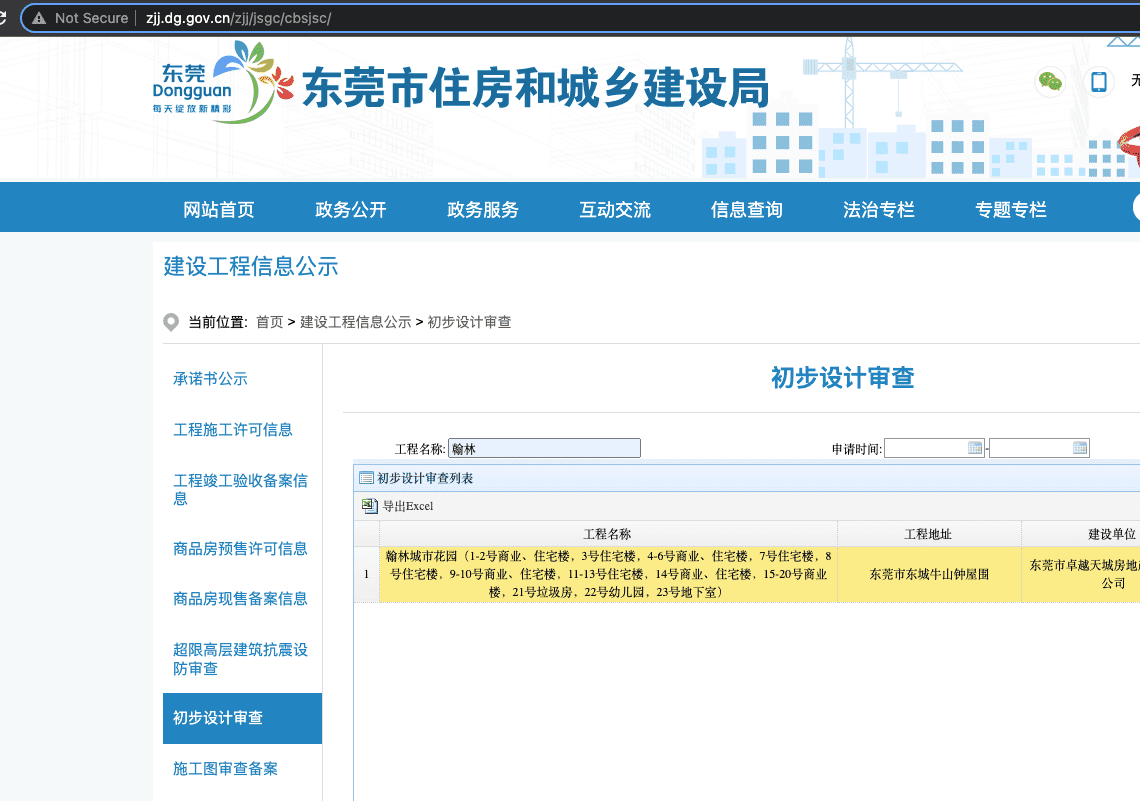
Task: Click 建设工程信息公示 breadcrumb link
Action: [x=355, y=322]
